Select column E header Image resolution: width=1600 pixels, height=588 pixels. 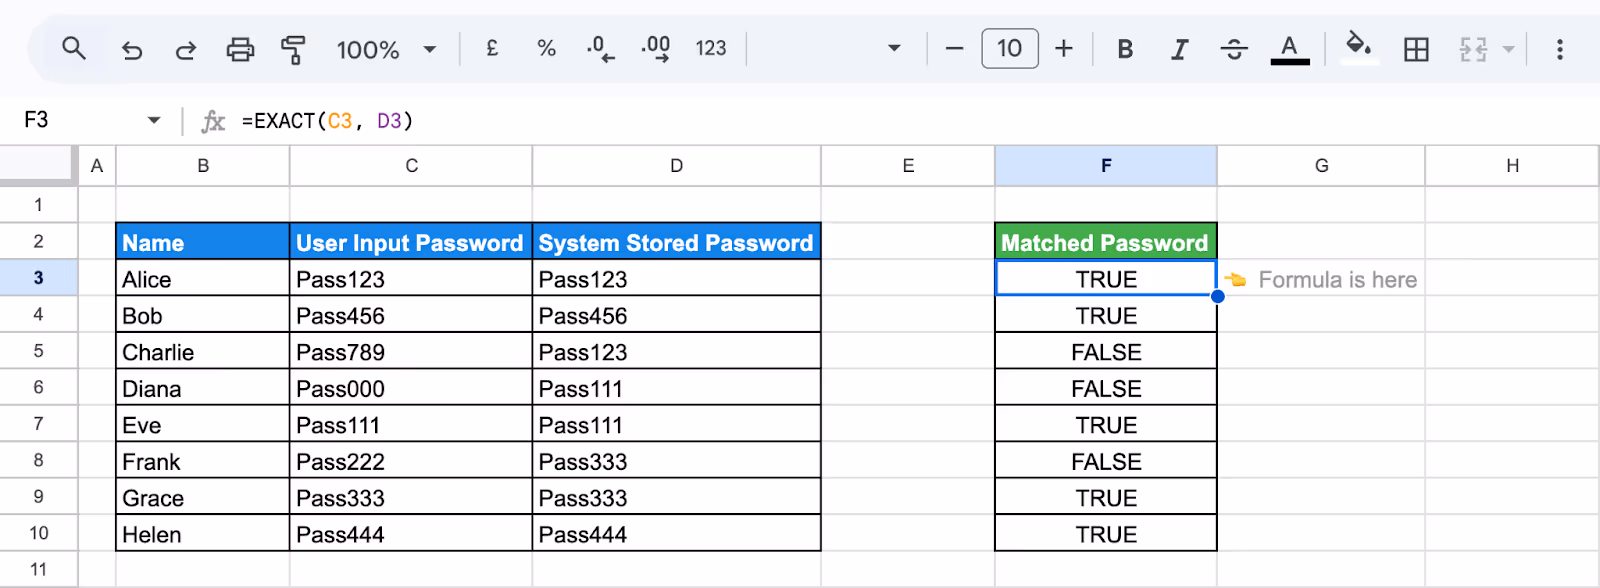click(908, 166)
